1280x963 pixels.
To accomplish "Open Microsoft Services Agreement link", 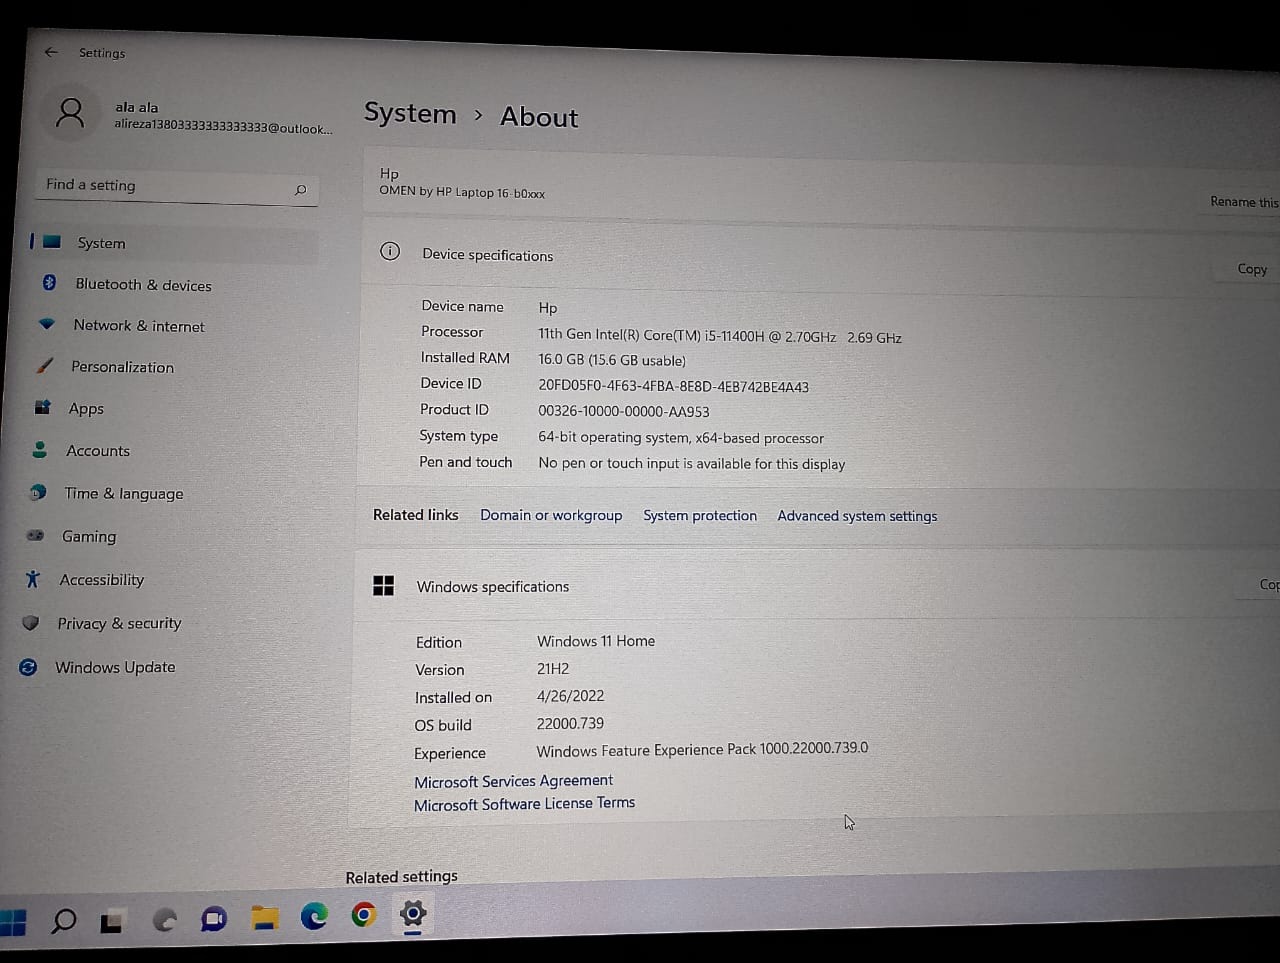I will (514, 781).
